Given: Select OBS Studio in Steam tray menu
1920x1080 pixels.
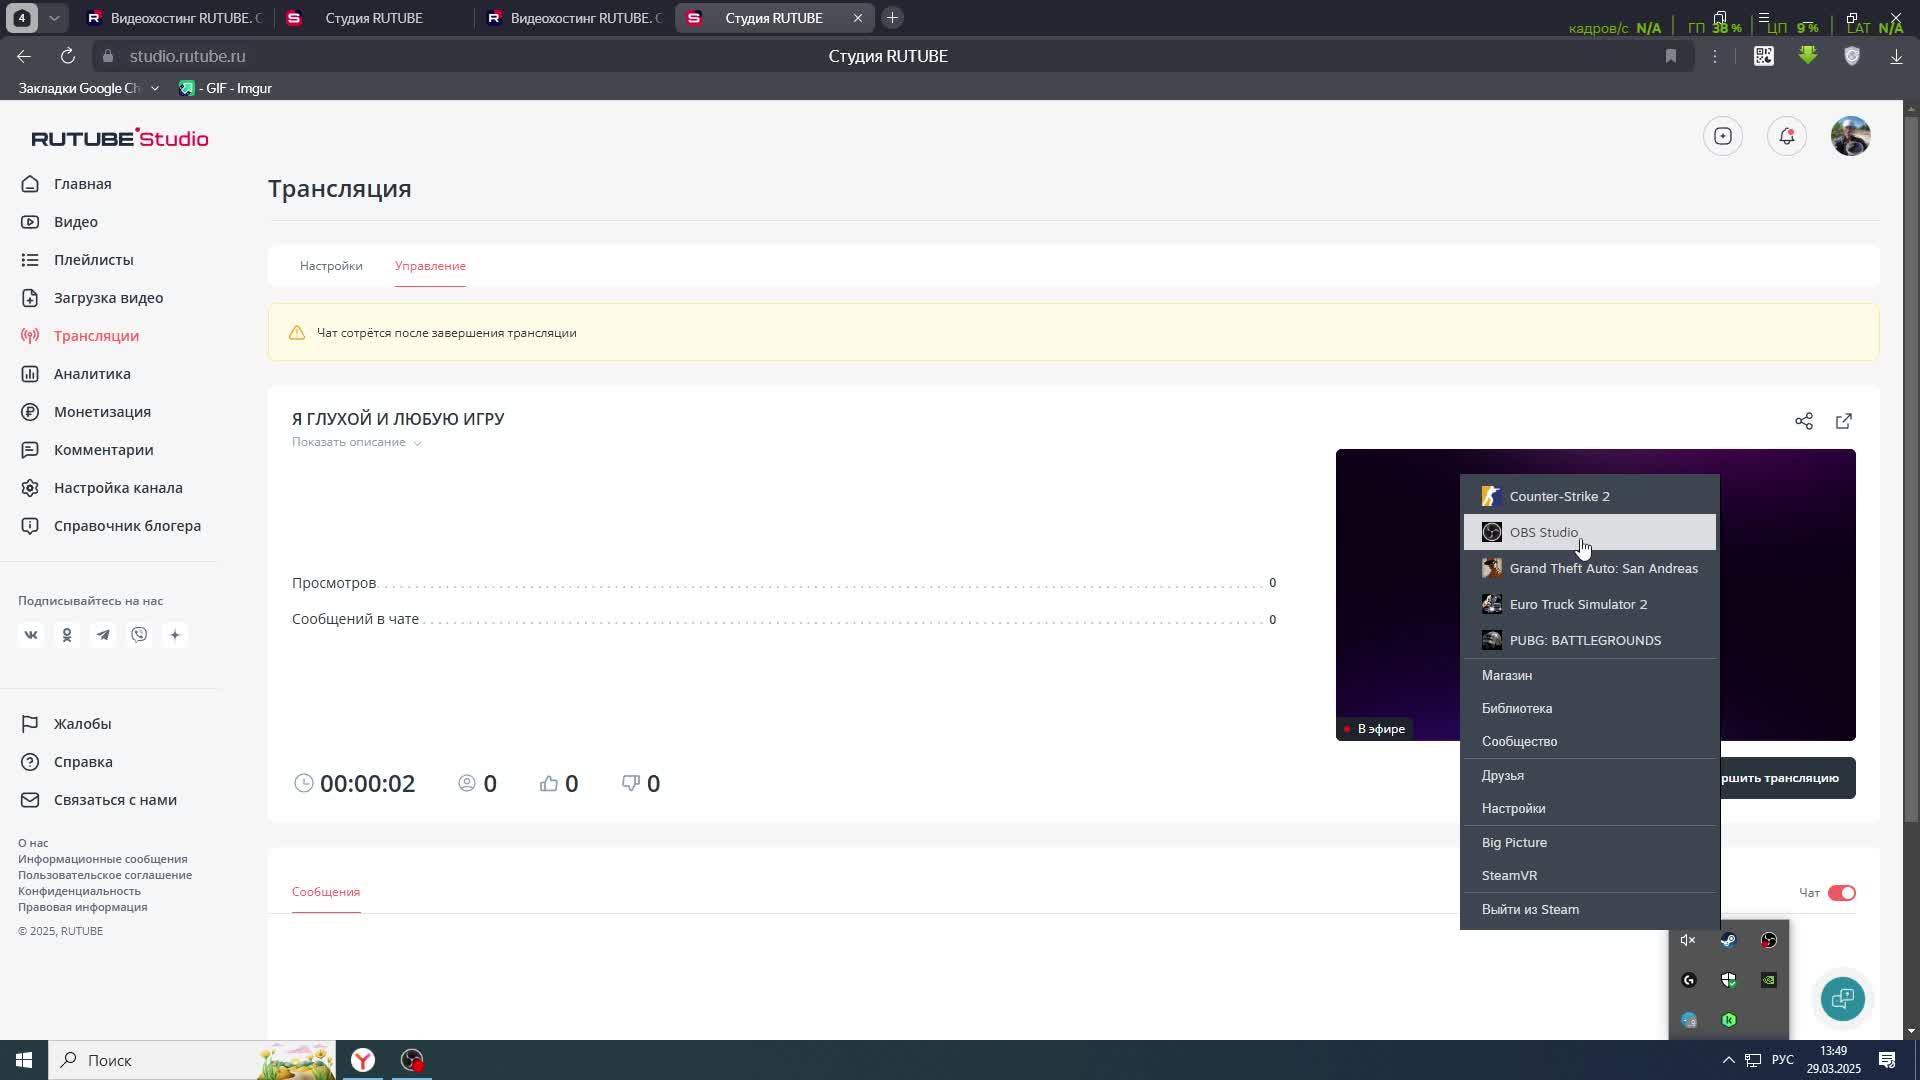Looking at the screenshot, I should (x=1590, y=532).
